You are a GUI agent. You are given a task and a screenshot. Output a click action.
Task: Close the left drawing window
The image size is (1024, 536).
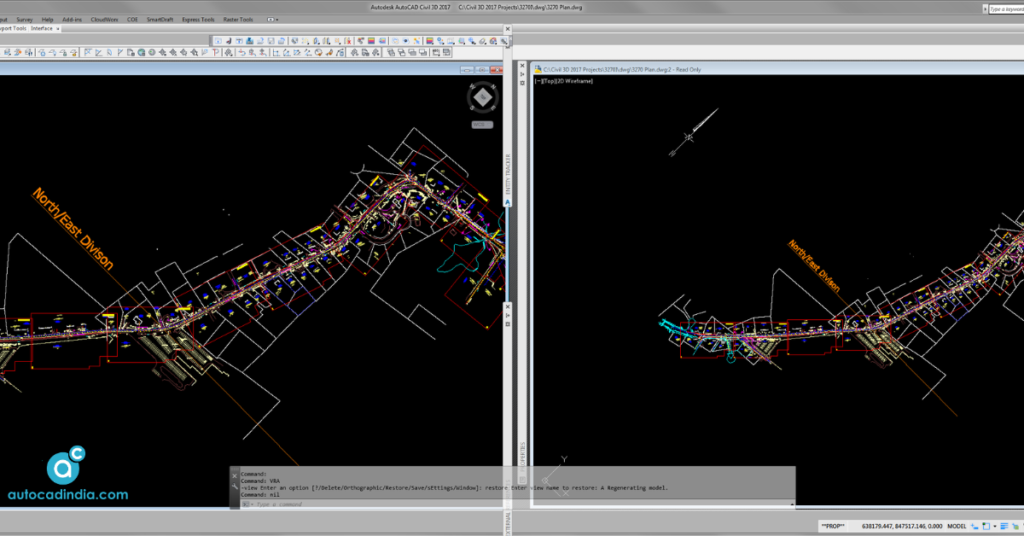(x=496, y=70)
